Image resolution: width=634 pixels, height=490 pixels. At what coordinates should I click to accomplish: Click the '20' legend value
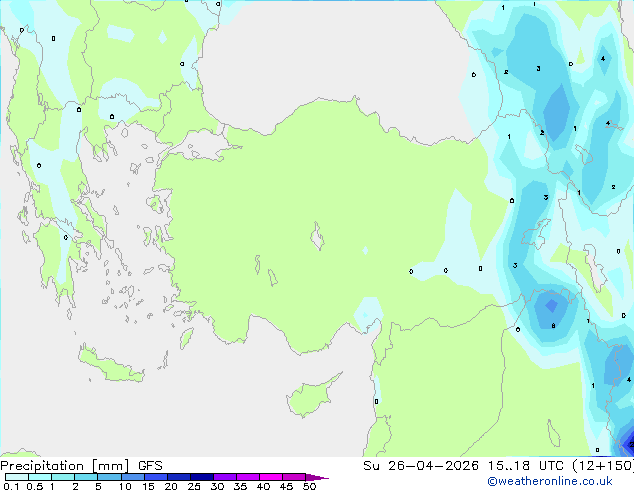point(171,486)
